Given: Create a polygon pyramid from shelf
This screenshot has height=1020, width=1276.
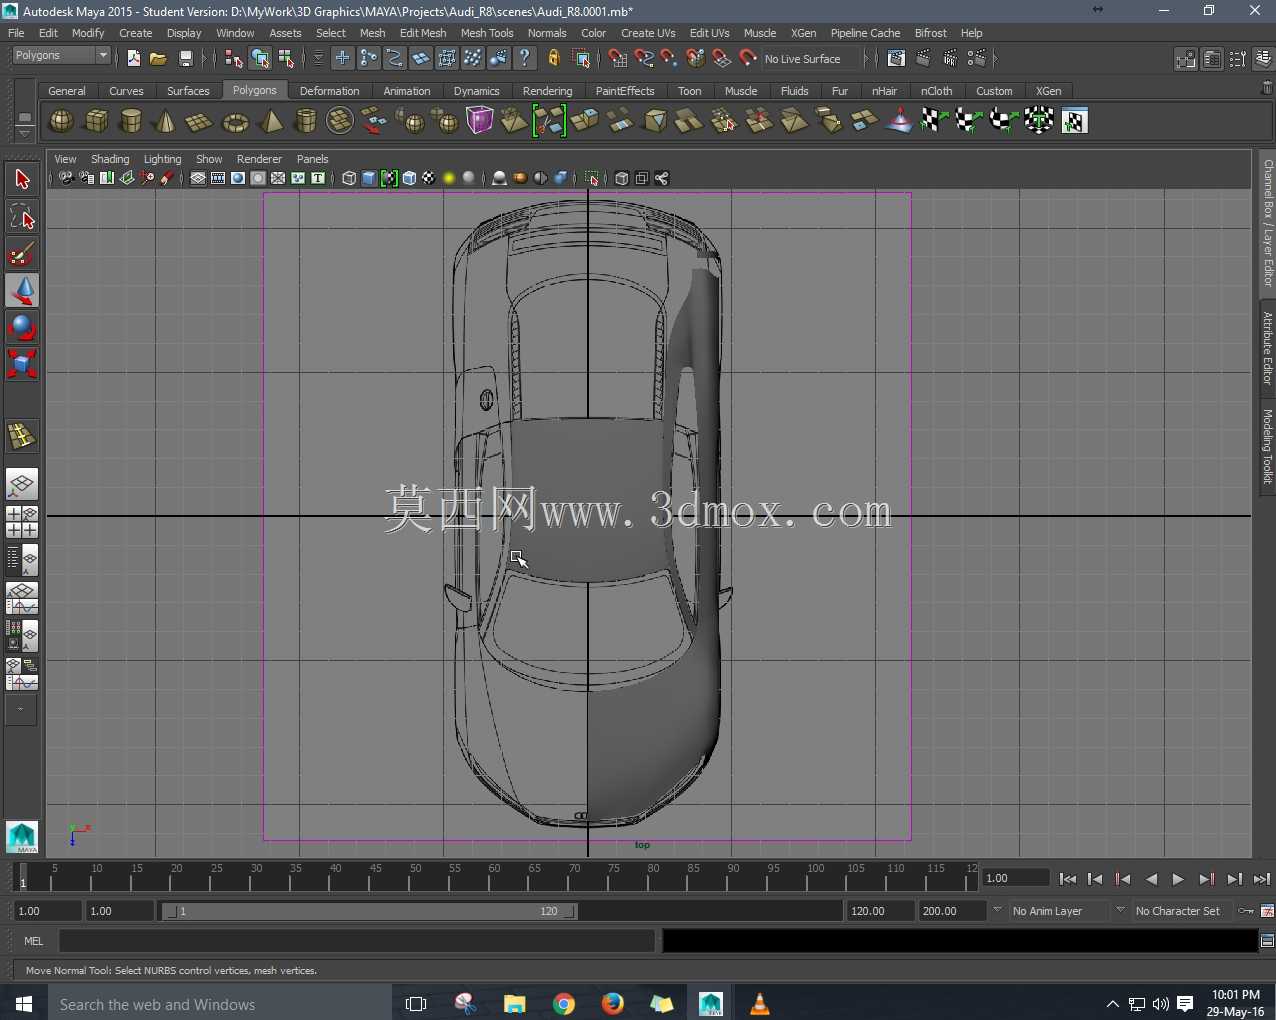Looking at the screenshot, I should (x=270, y=121).
